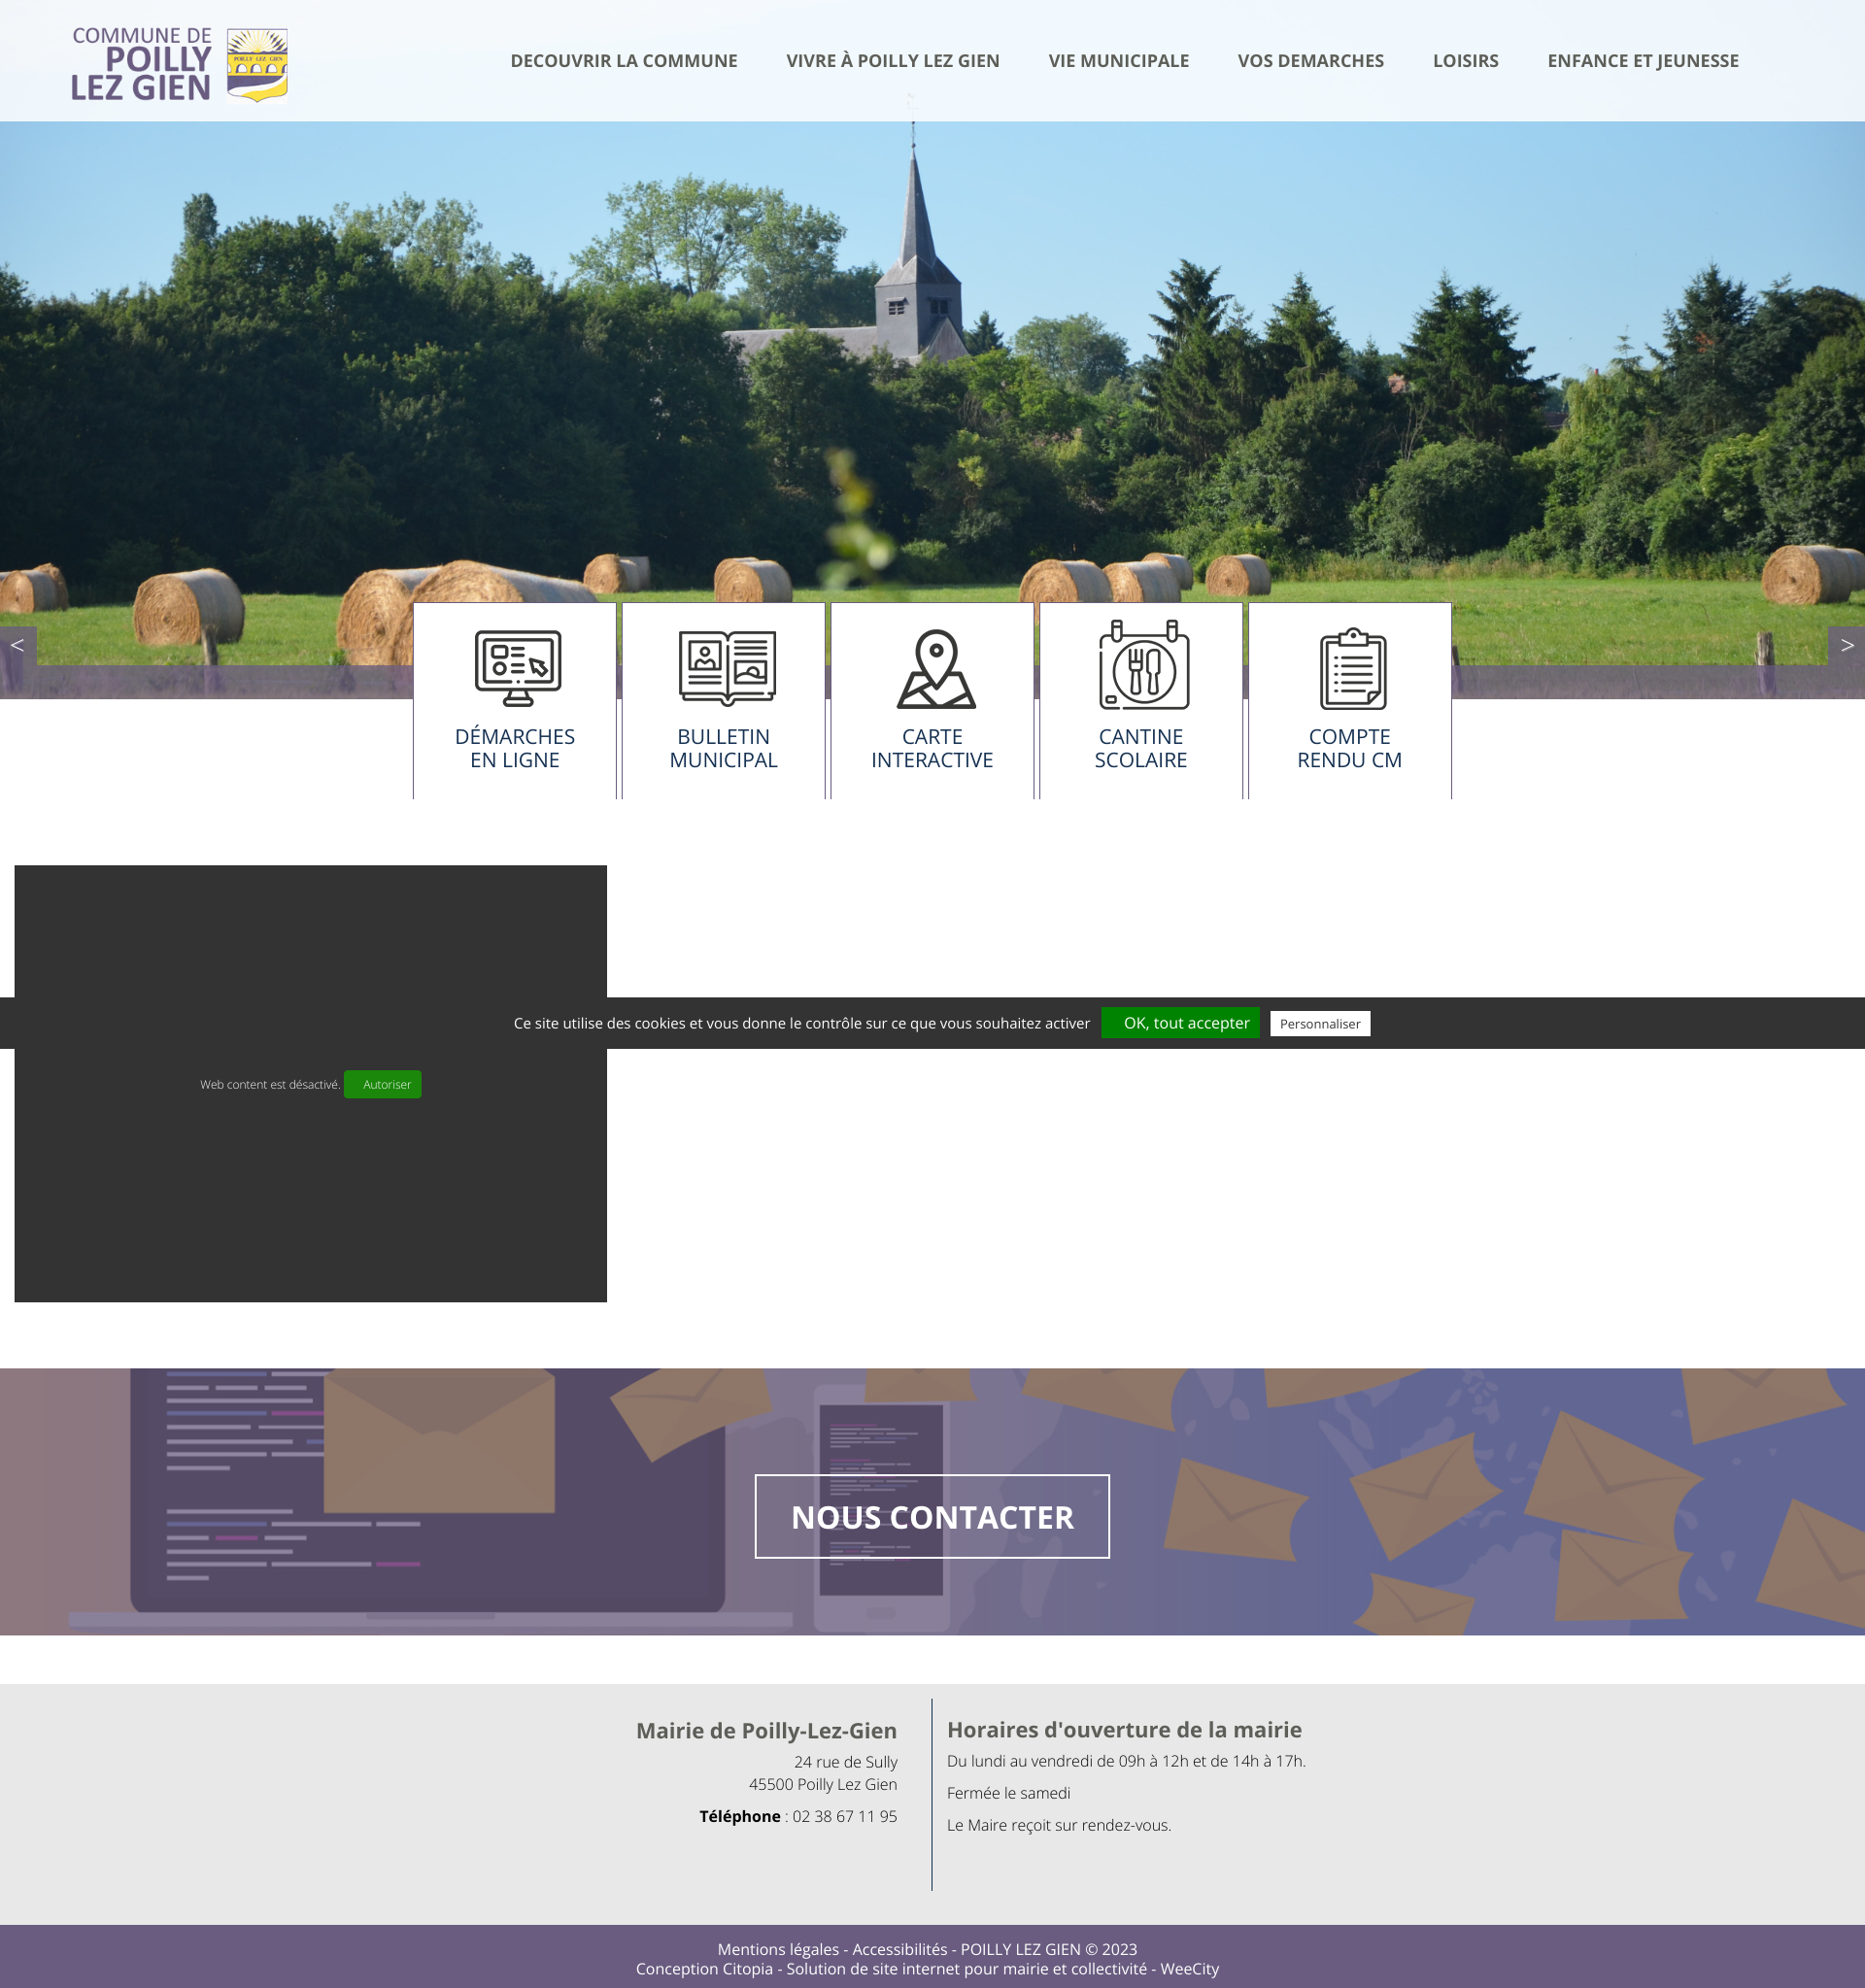Show next slide with right arrow
Screen dimensions: 1865x1988
click(x=1846, y=646)
